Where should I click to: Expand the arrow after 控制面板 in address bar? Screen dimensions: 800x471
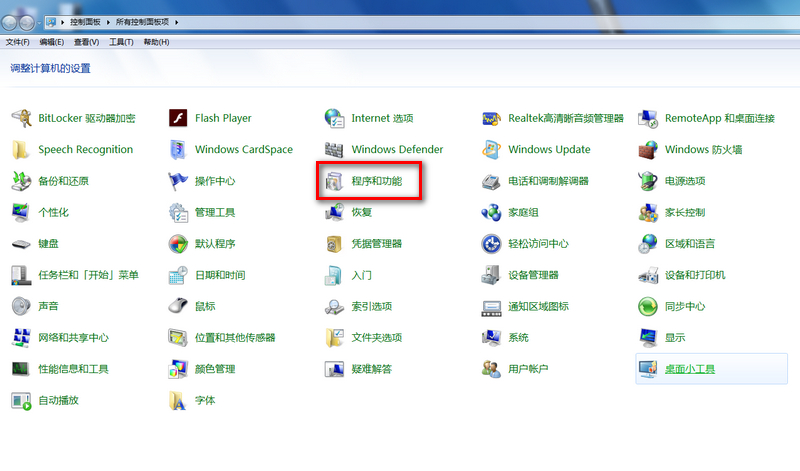coord(109,22)
